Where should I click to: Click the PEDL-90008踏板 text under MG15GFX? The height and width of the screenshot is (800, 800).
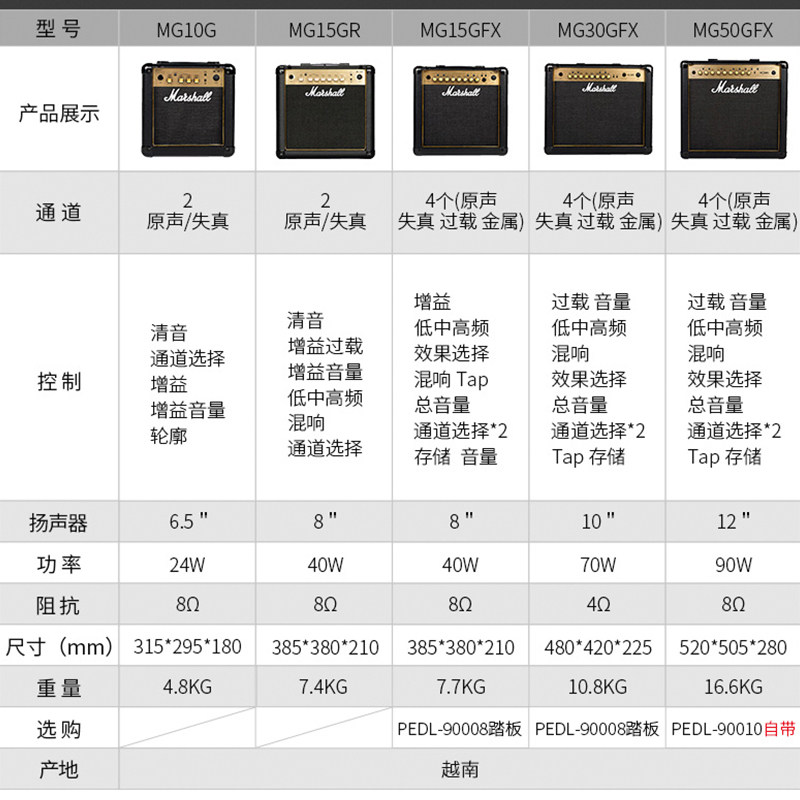(x=460, y=730)
